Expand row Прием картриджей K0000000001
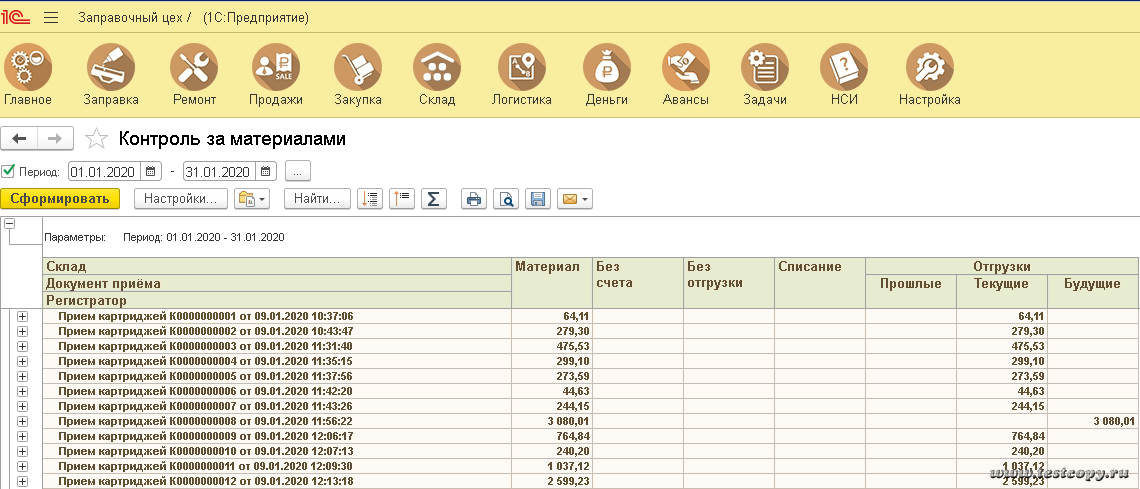 click(x=22, y=317)
